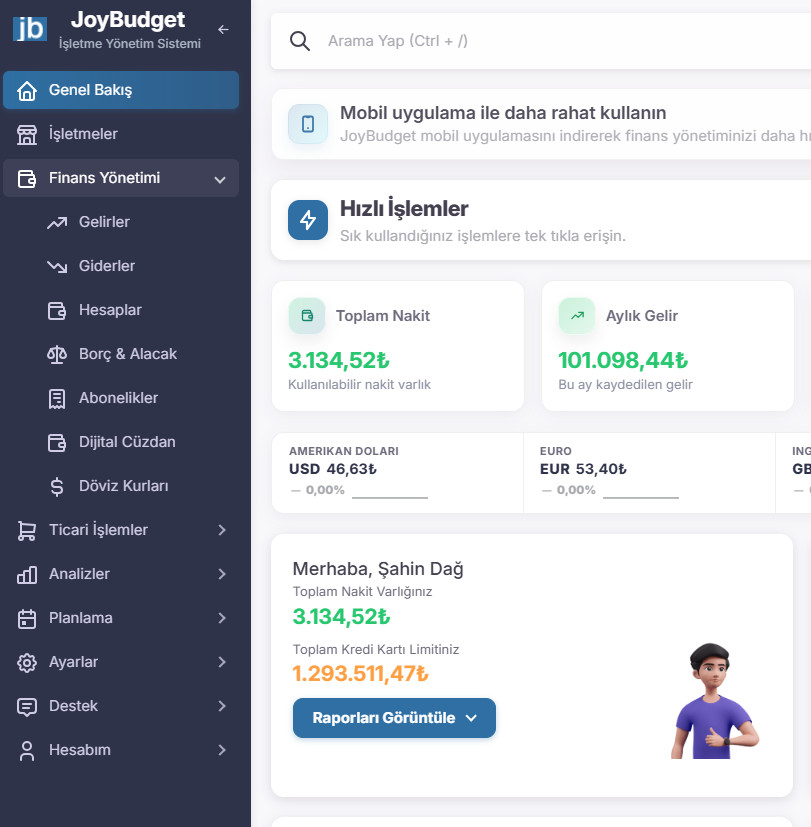
Task: Collapse sidebar with the back arrow
Action: coord(224,30)
